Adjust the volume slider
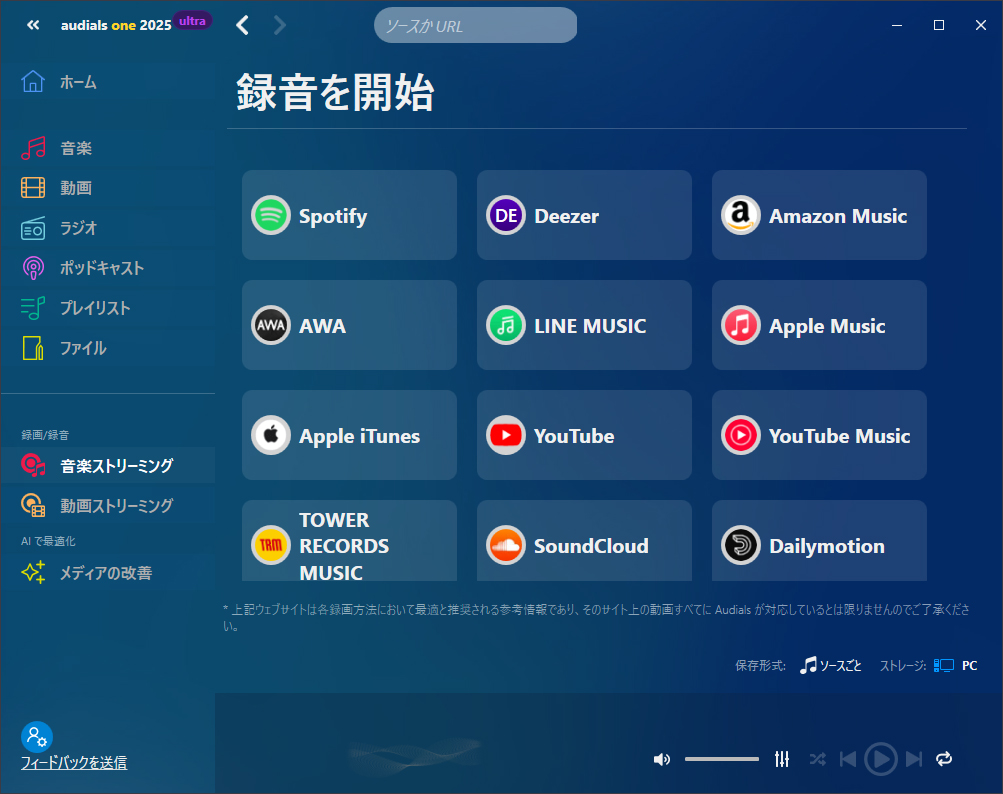This screenshot has width=1003, height=794. [x=722, y=759]
